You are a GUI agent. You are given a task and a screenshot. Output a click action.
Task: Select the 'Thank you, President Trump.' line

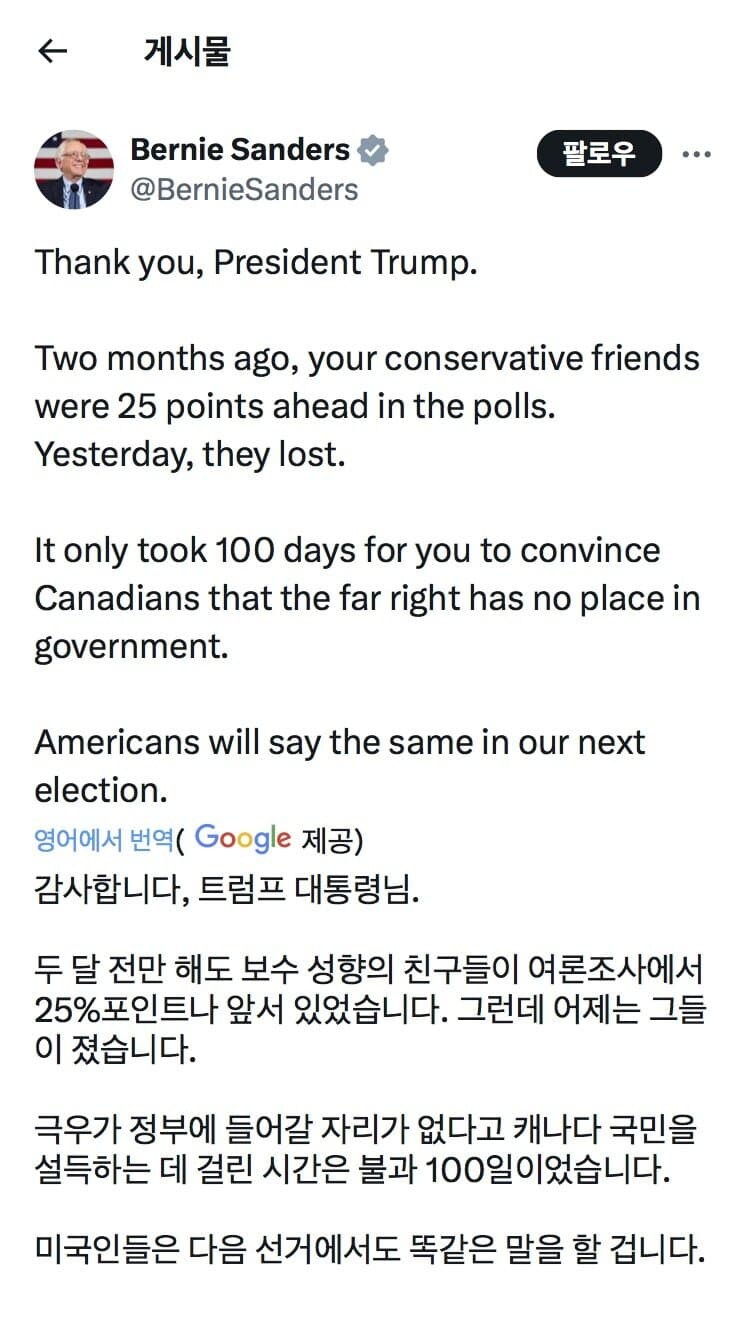[x=257, y=263]
